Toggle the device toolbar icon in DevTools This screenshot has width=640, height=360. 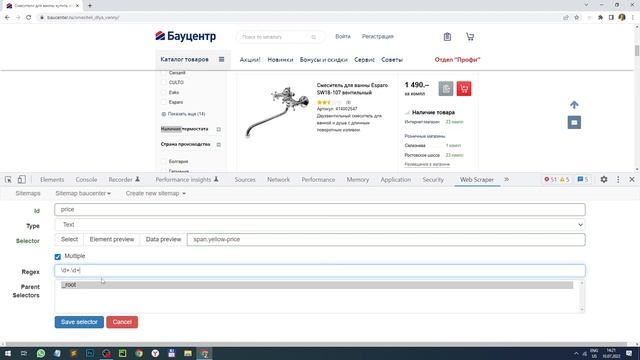[21, 180]
